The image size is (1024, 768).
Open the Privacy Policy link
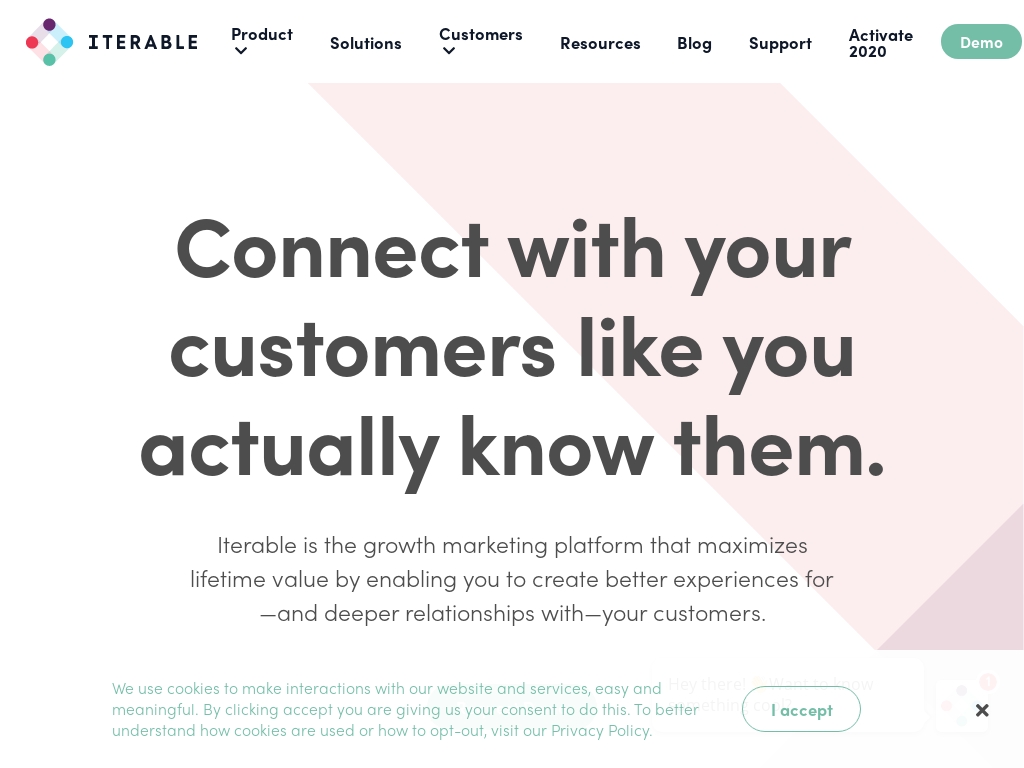point(599,730)
